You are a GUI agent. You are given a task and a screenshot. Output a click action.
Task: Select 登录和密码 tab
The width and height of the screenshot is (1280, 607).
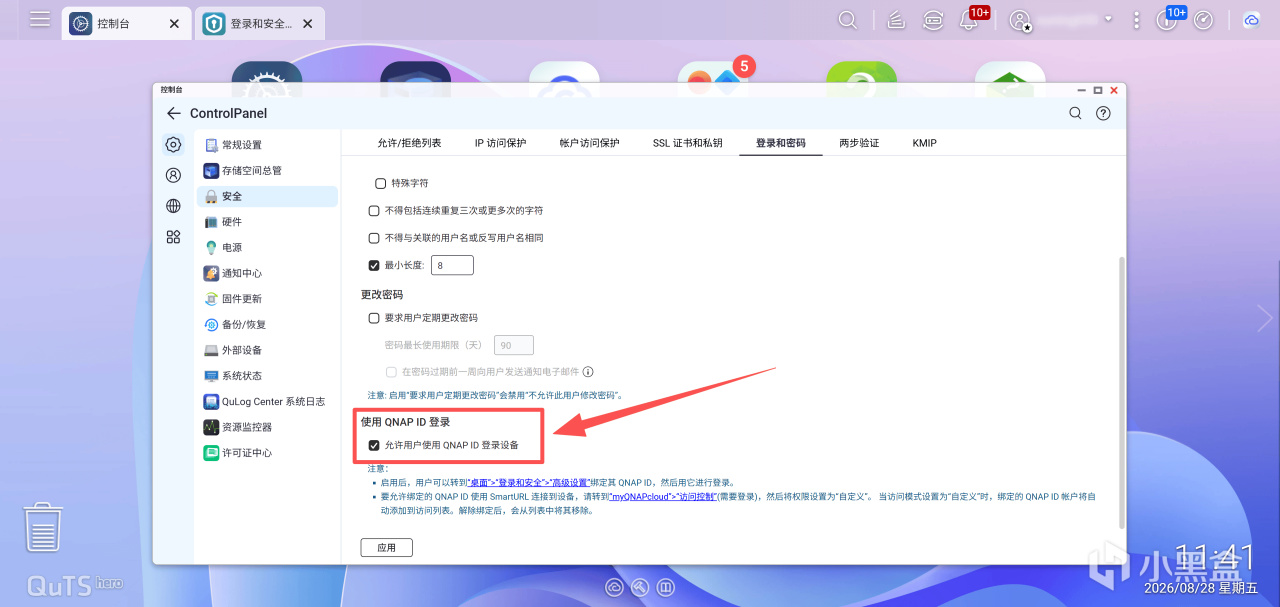pos(781,143)
